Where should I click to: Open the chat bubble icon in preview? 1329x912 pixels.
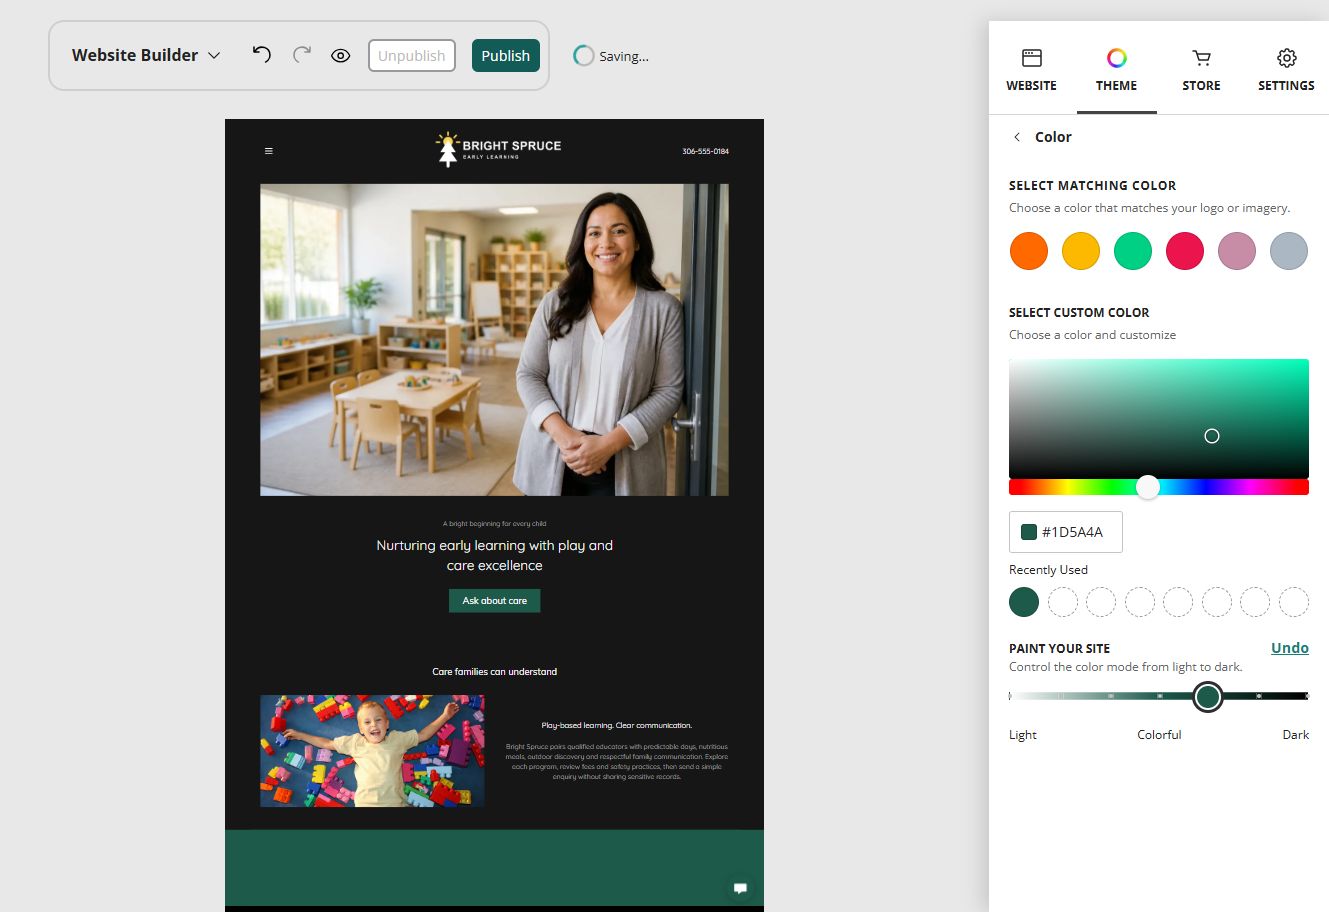click(740, 888)
